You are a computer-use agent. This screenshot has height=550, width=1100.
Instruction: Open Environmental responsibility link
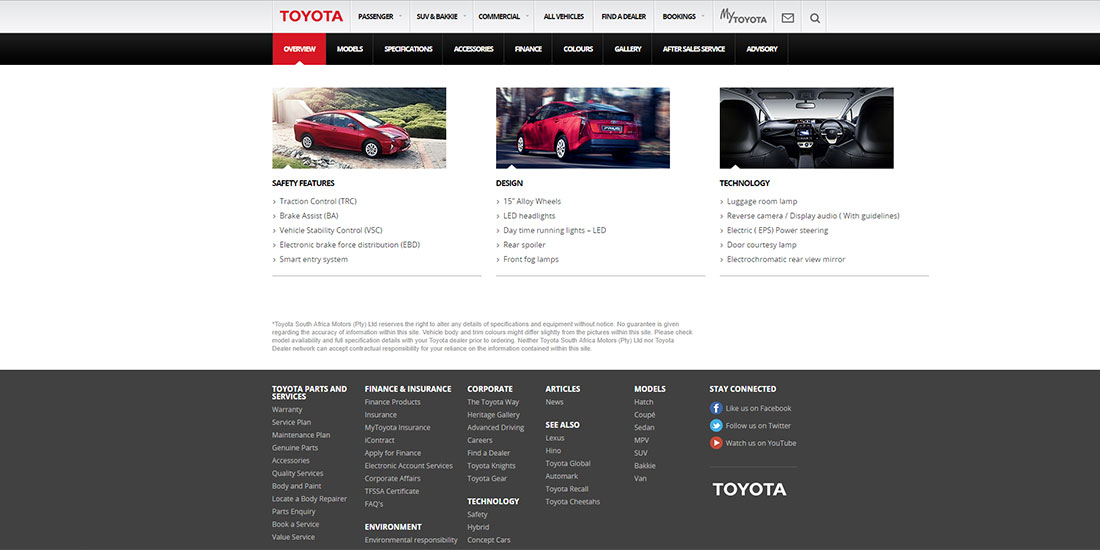point(411,540)
